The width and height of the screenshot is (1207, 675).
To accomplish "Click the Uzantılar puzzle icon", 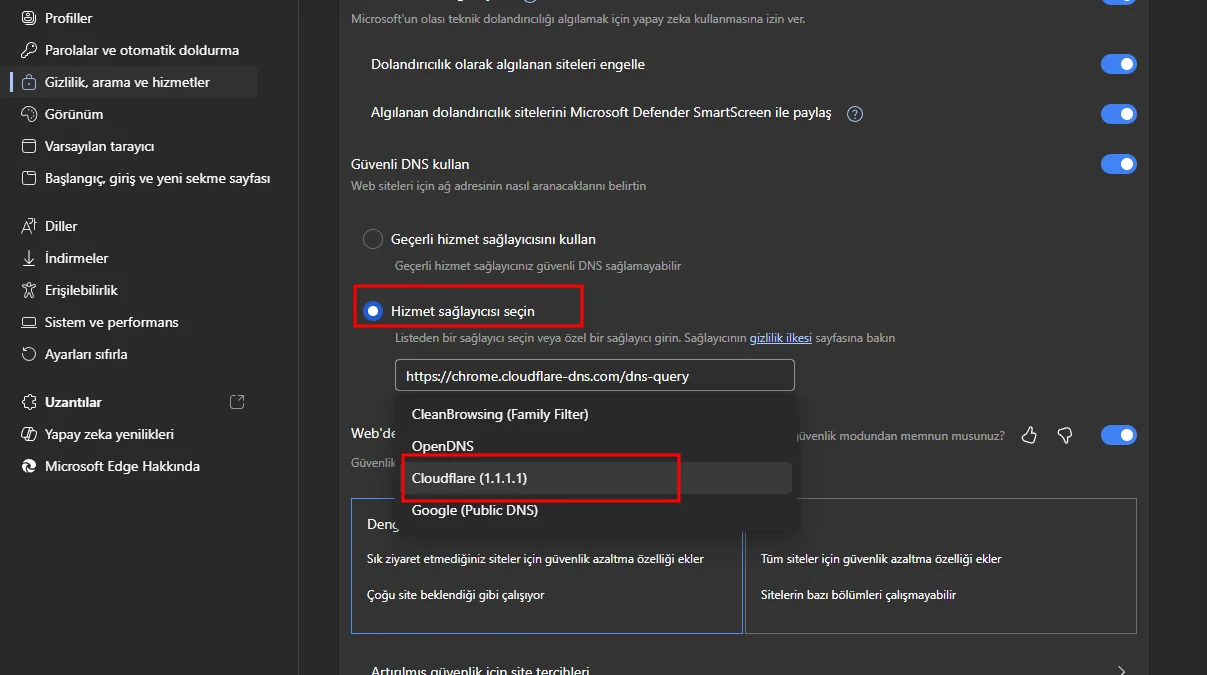I will pyautogui.click(x=28, y=402).
